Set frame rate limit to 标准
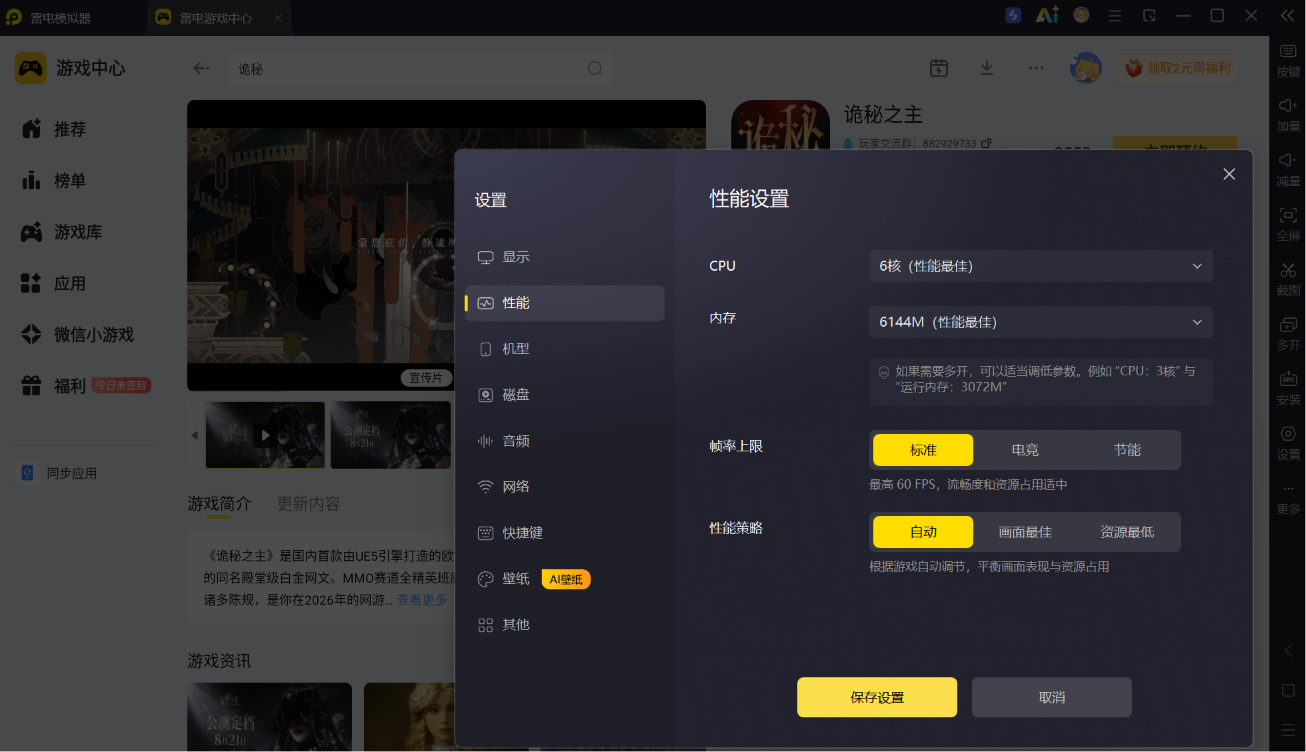This screenshot has height=752, width=1306. [x=923, y=450]
